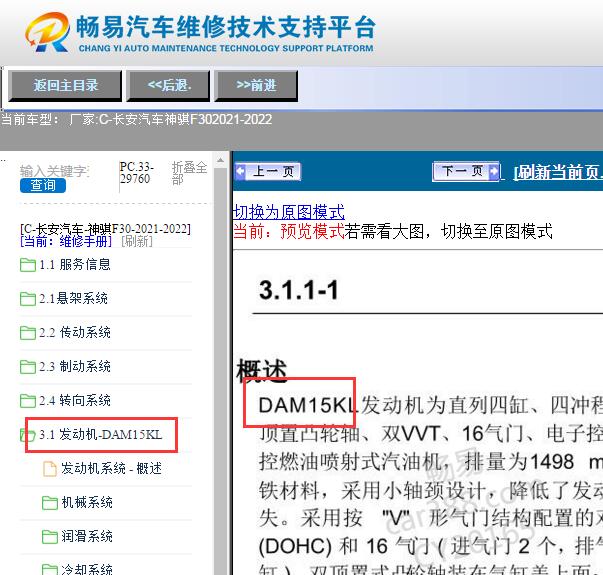Image resolution: width=603 pixels, height=575 pixels.
Task: Click the 2.3 制动系统 folder icon
Action: [28, 367]
